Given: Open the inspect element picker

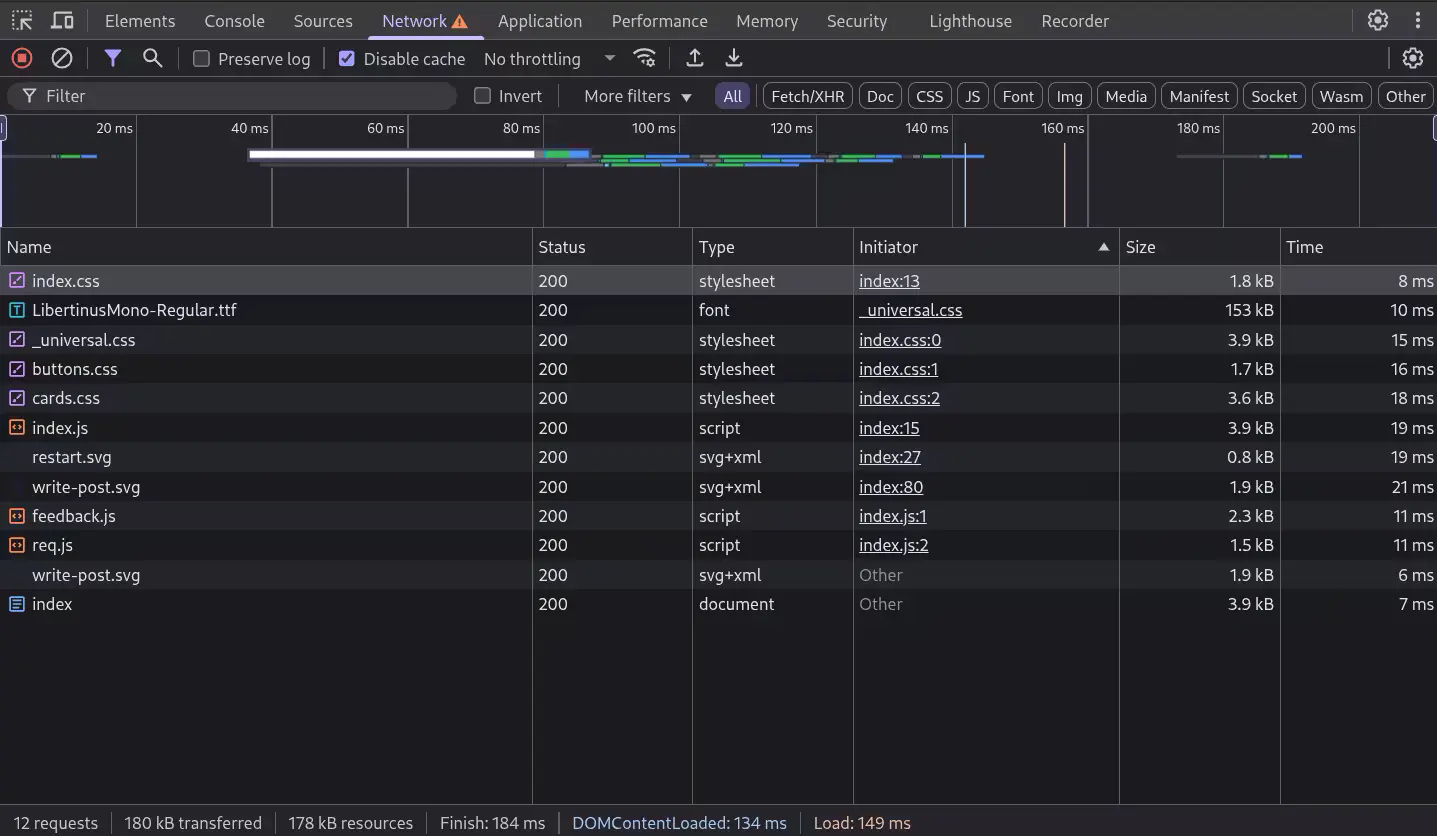Looking at the screenshot, I should [x=20, y=20].
